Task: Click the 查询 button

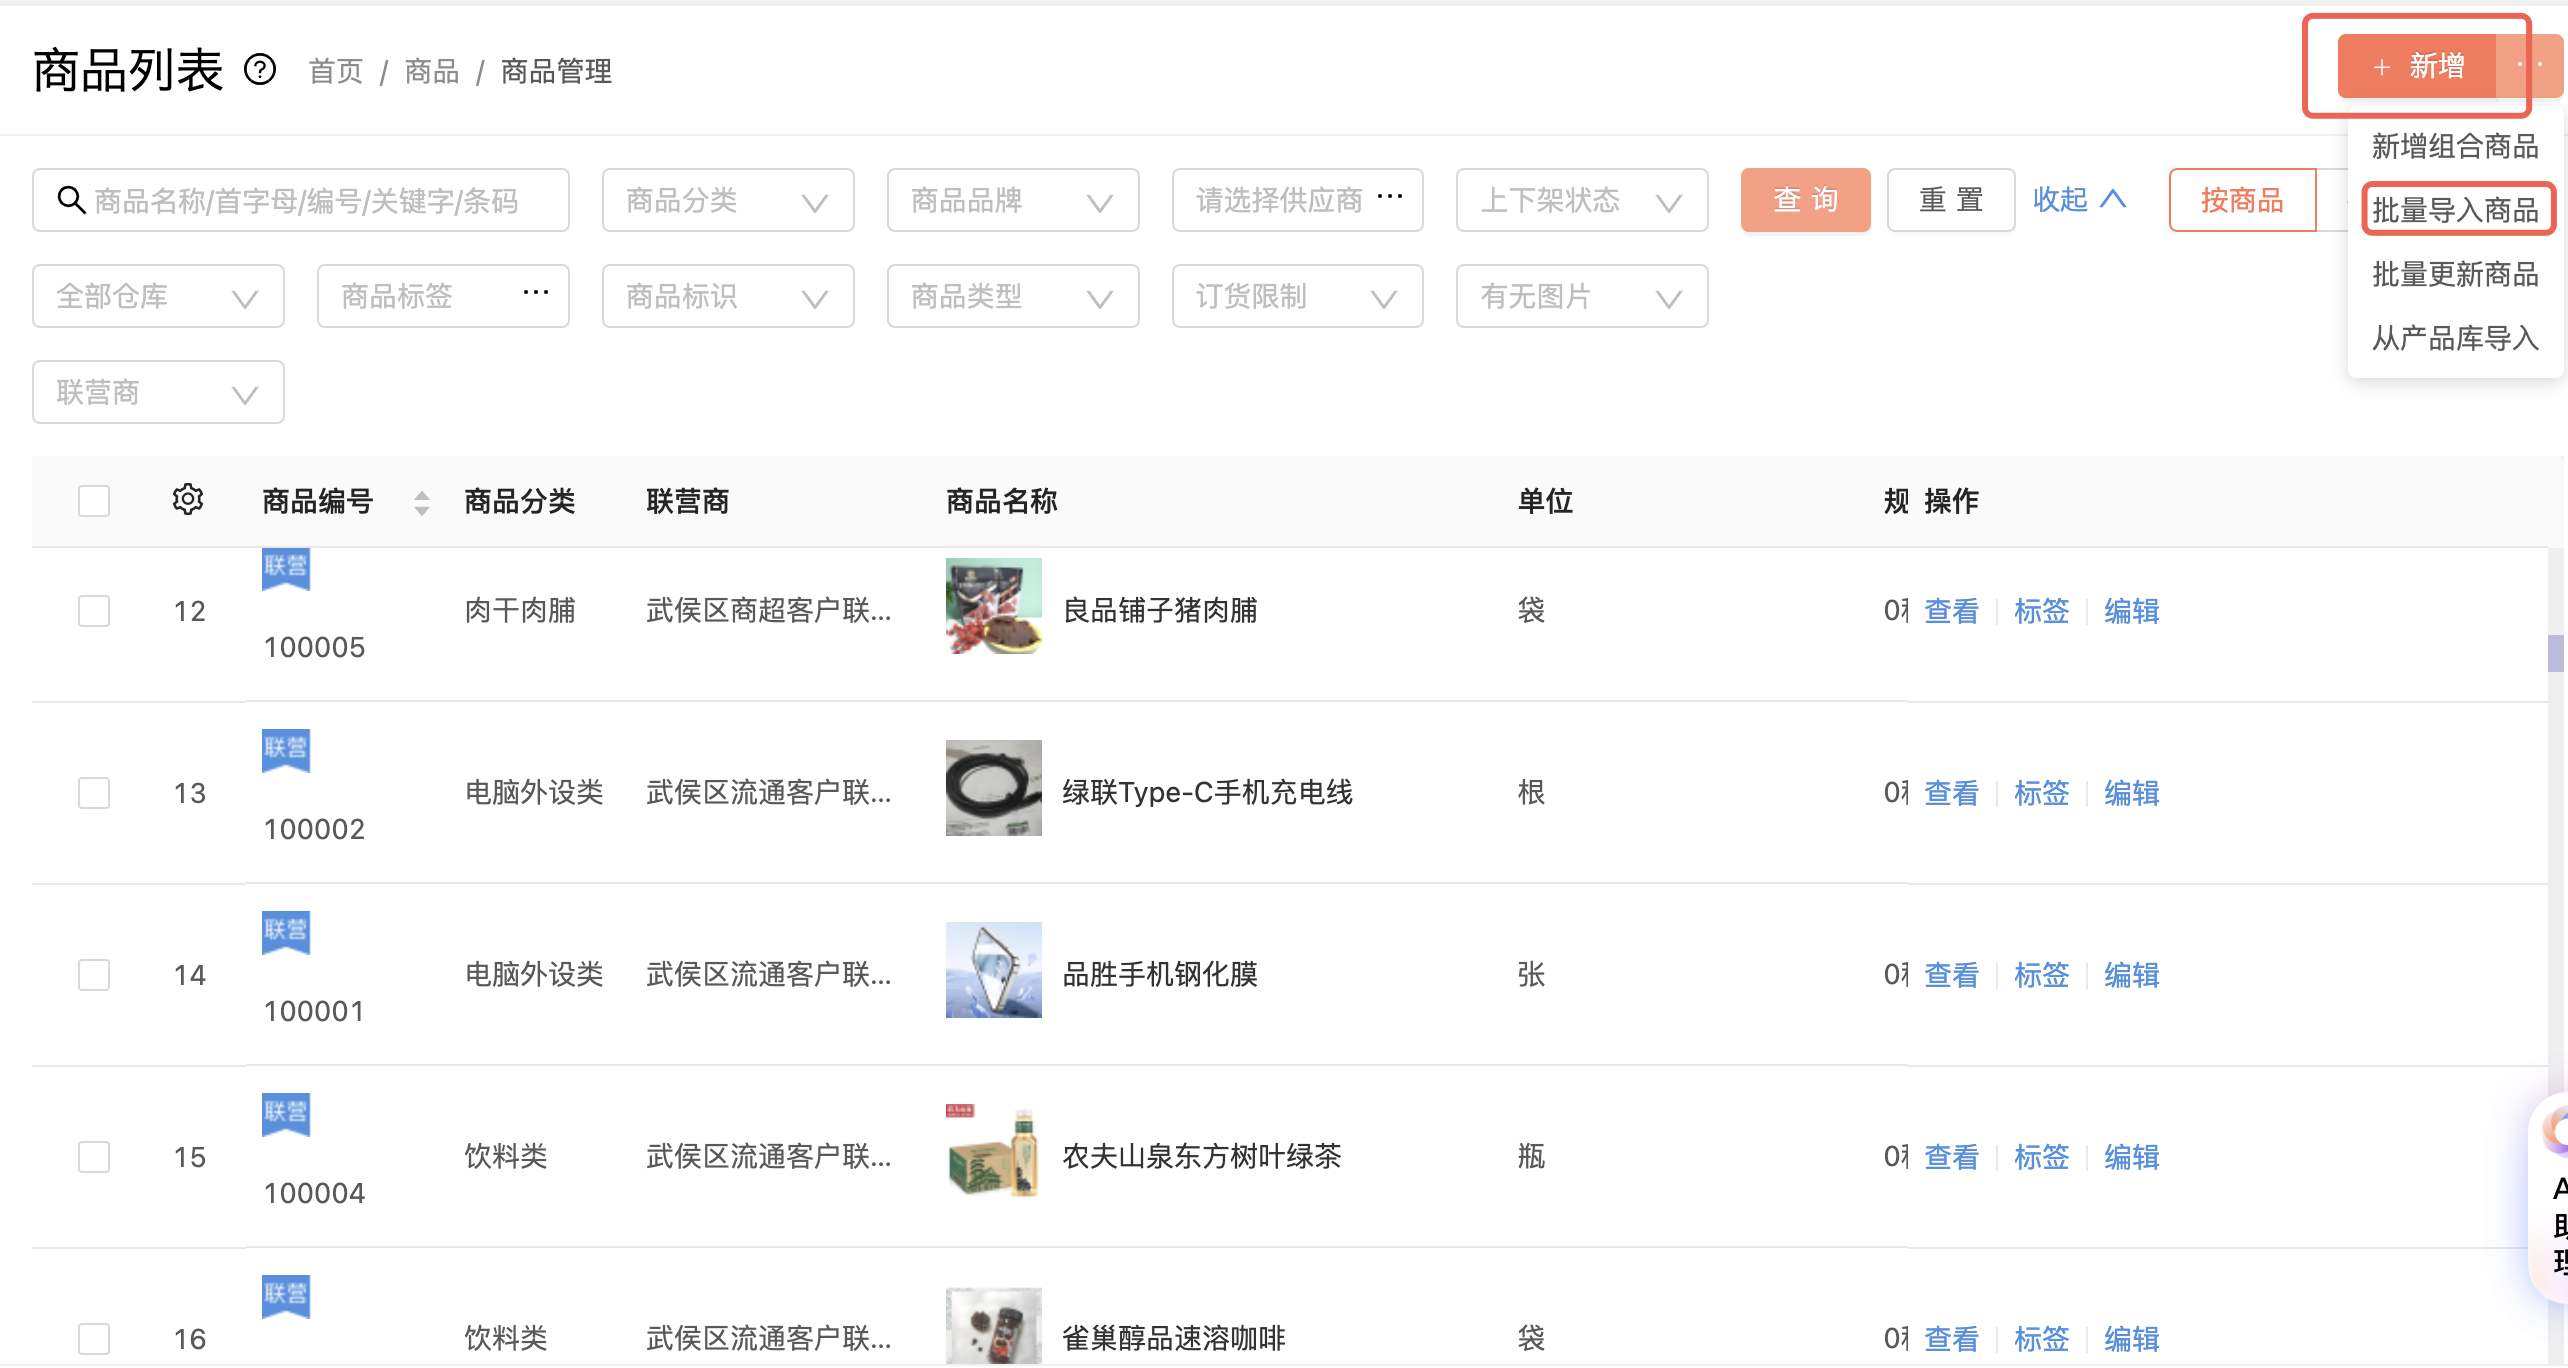Action: point(1805,200)
